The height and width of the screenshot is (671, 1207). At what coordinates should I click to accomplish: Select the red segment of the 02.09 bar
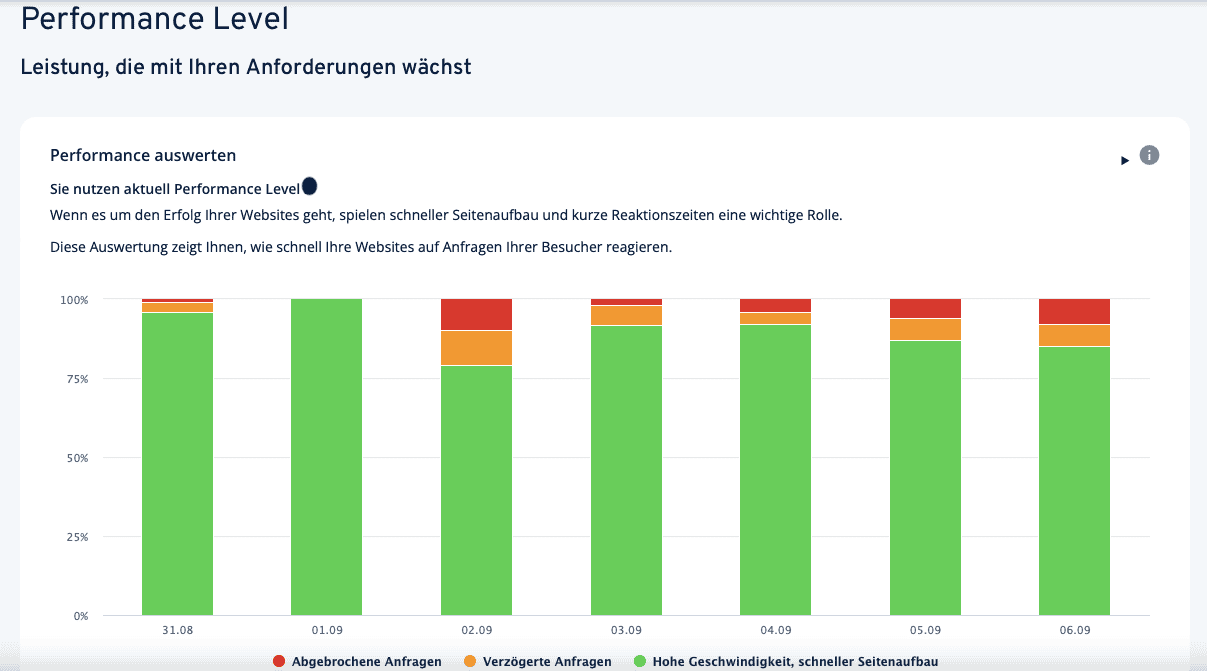(476, 314)
